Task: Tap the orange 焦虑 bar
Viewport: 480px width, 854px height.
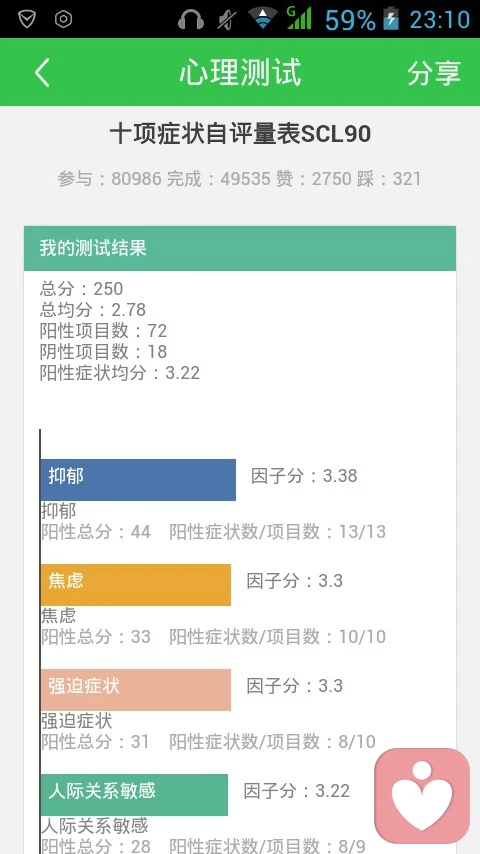Action: (x=136, y=584)
